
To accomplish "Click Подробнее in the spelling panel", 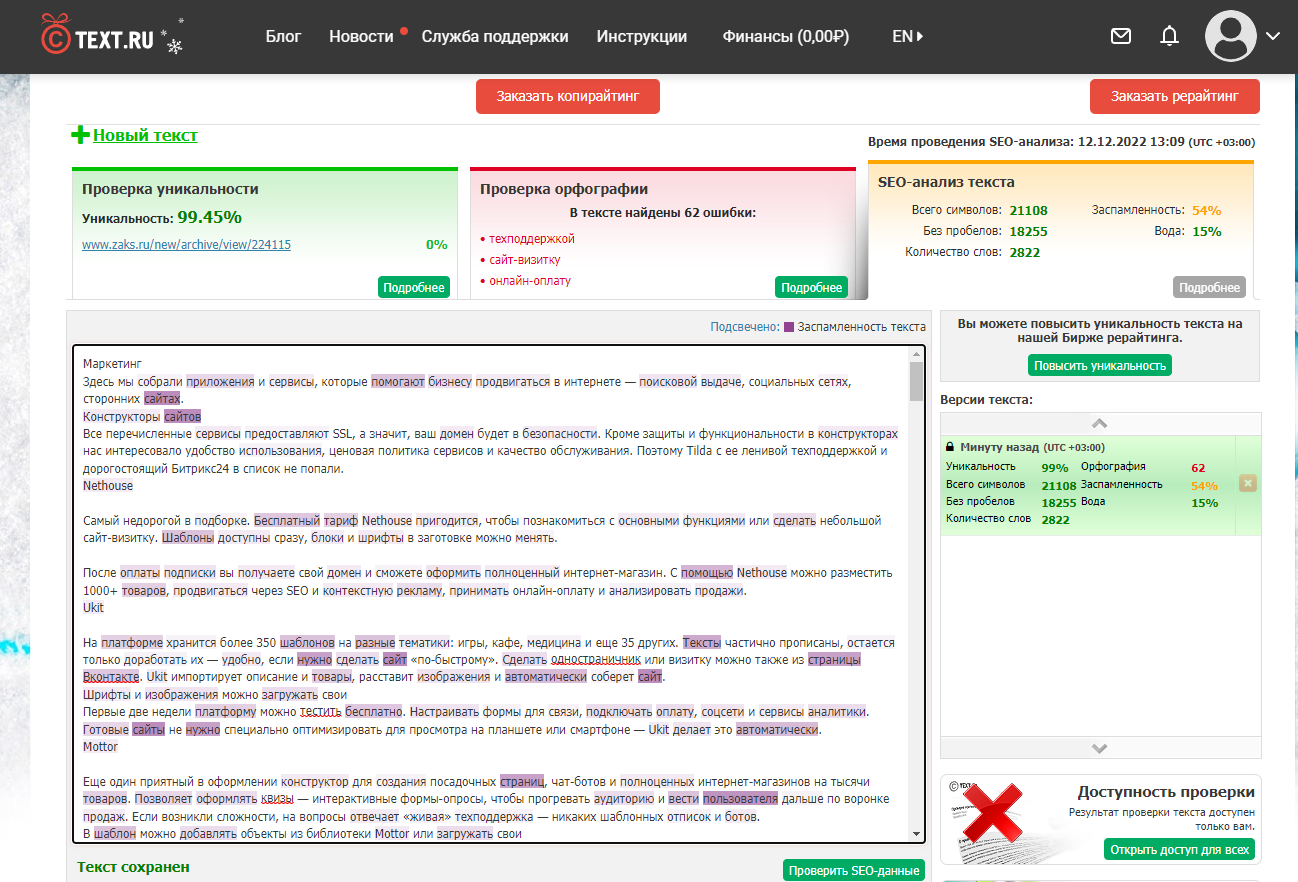I will [x=811, y=287].
